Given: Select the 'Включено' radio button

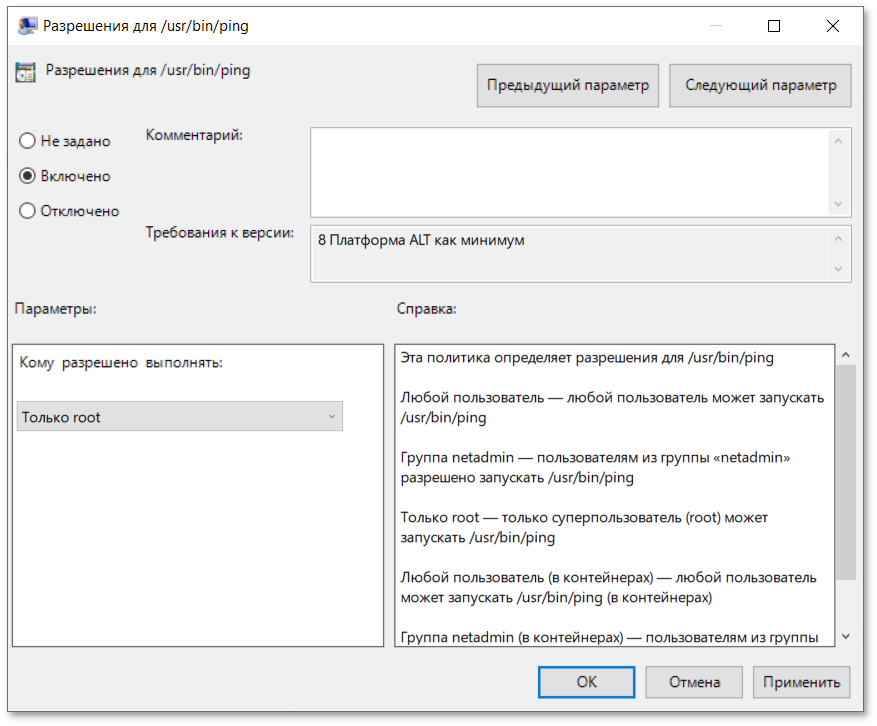Looking at the screenshot, I should [28, 176].
